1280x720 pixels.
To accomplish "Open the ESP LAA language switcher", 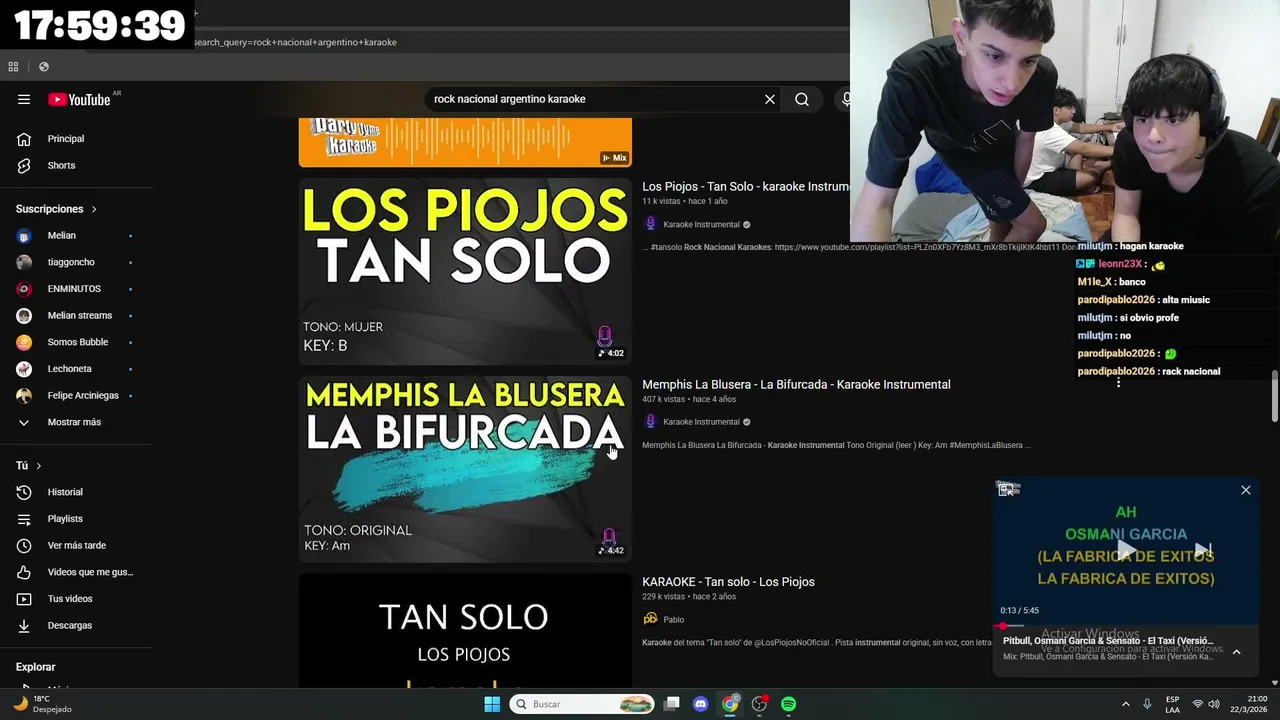I will pyautogui.click(x=1172, y=704).
